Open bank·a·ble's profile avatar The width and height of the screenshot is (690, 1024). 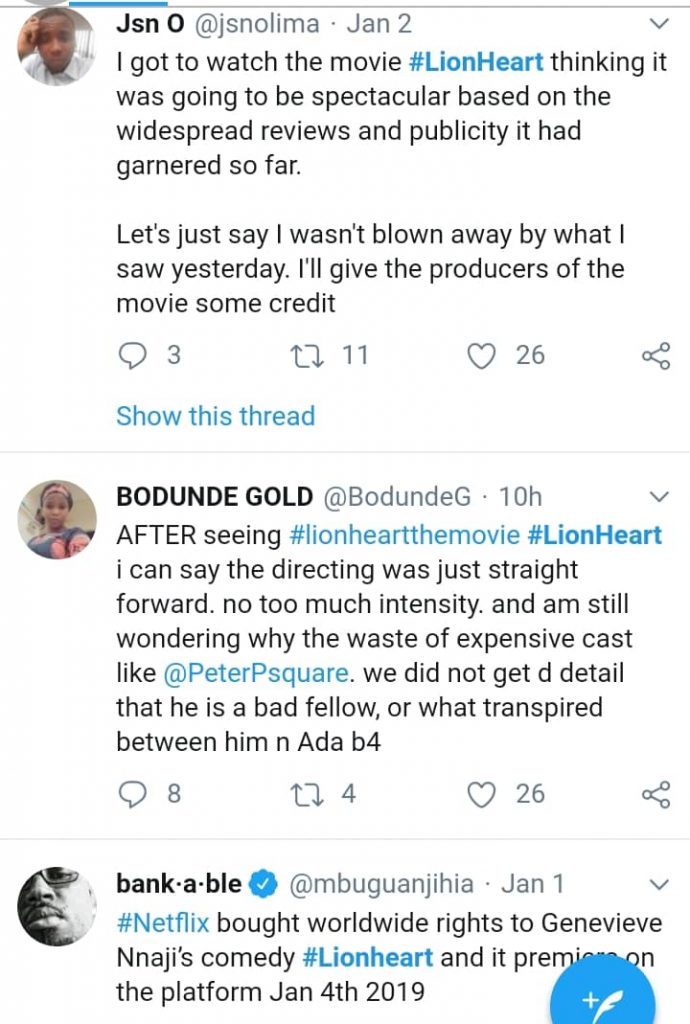(x=56, y=908)
